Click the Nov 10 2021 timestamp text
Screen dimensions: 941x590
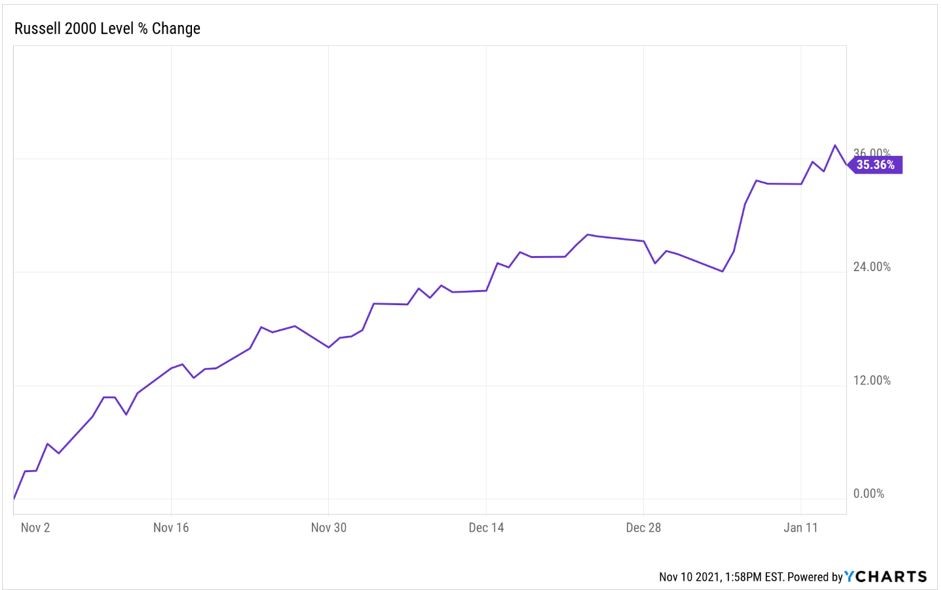click(x=720, y=577)
